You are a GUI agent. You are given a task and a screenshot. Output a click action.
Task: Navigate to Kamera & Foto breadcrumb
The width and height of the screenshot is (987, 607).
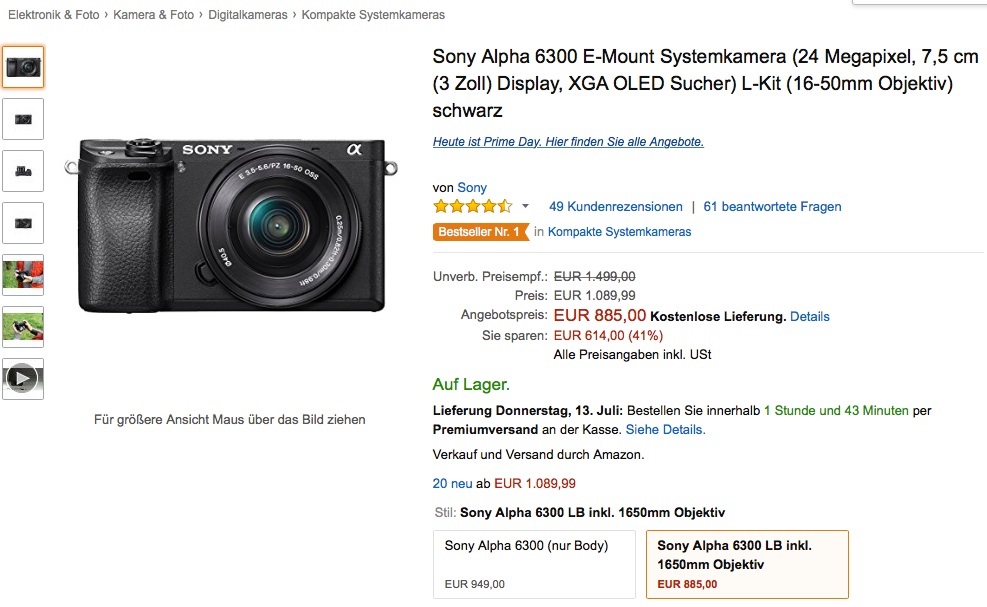click(x=150, y=14)
